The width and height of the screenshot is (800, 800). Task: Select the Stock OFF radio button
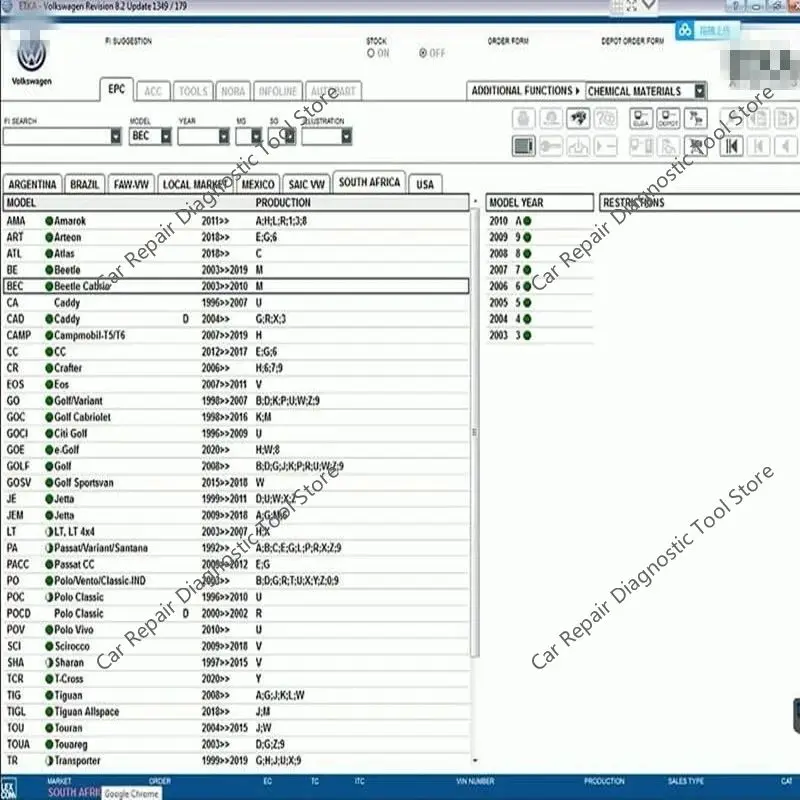423,53
